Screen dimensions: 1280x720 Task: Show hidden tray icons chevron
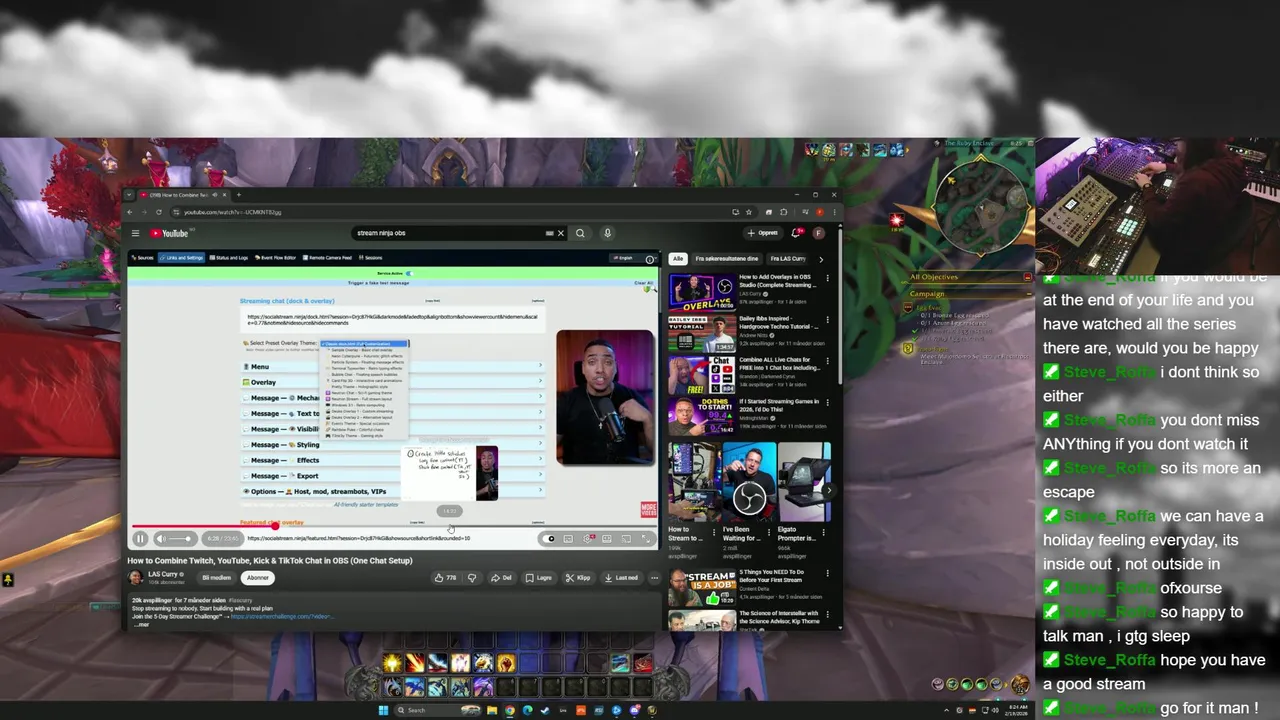(x=947, y=710)
